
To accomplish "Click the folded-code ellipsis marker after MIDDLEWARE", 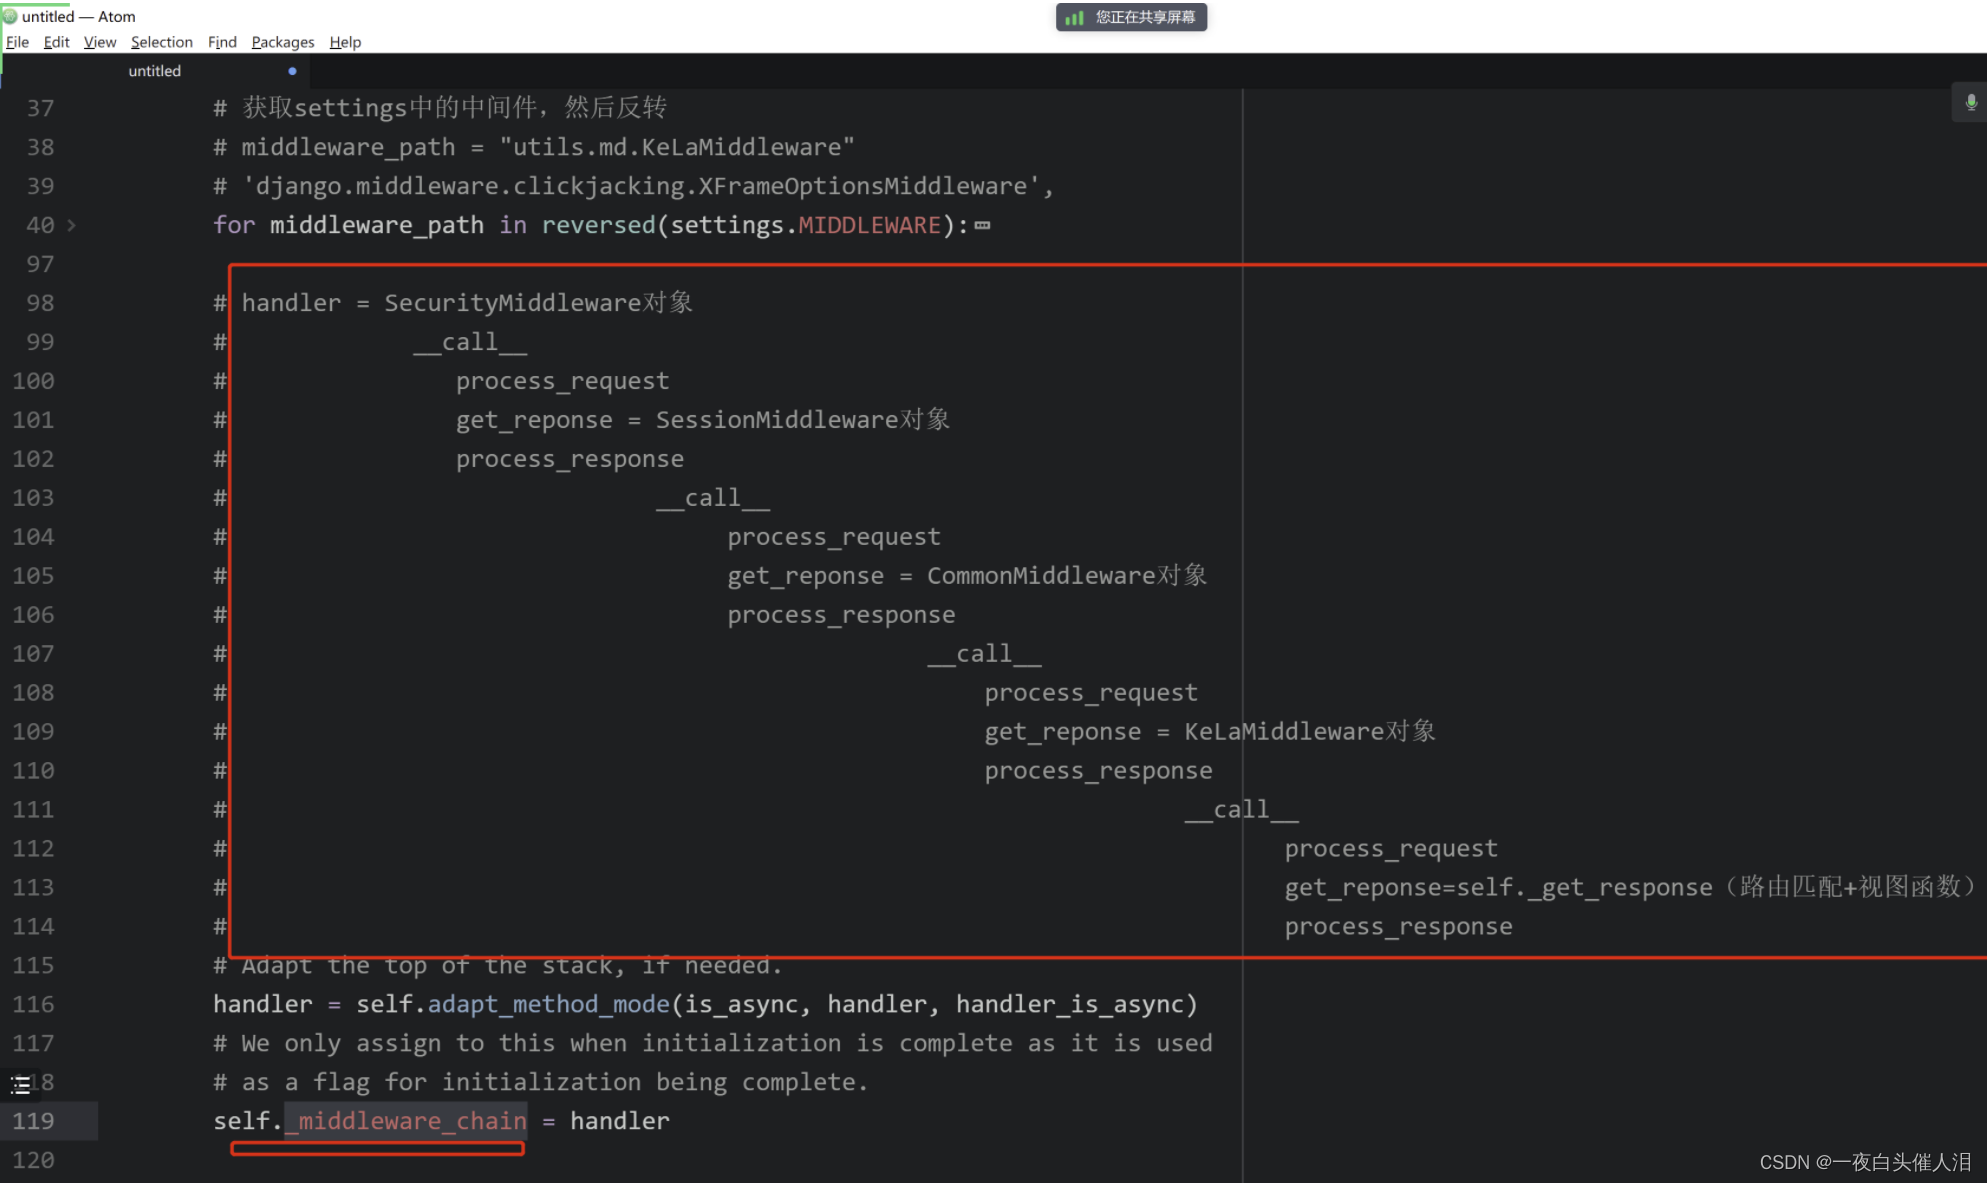I will (x=983, y=225).
